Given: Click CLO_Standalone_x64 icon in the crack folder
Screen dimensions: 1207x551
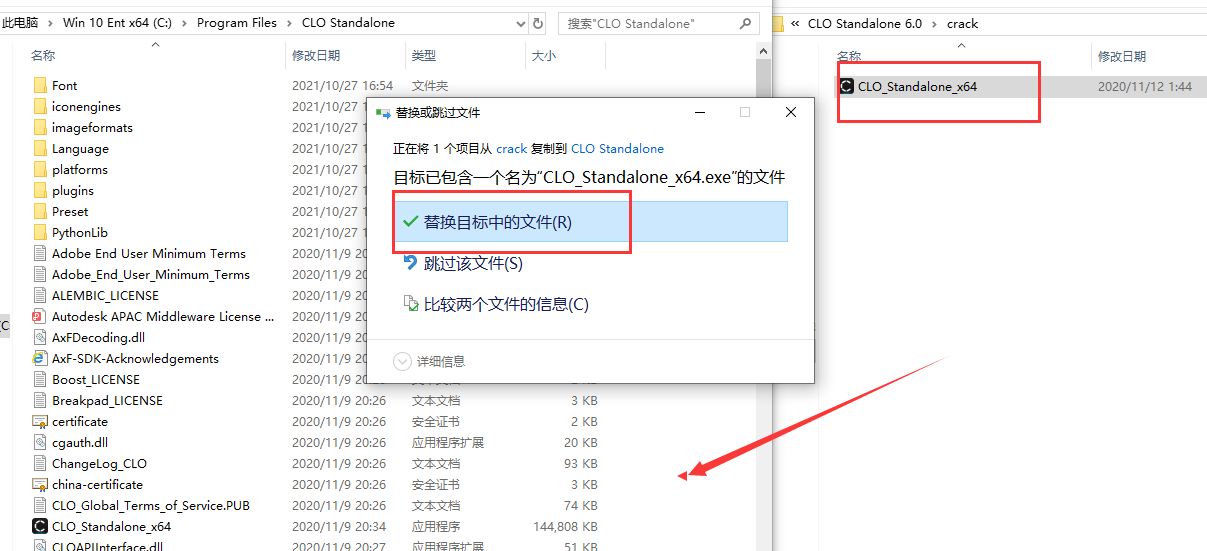Looking at the screenshot, I should pos(847,86).
